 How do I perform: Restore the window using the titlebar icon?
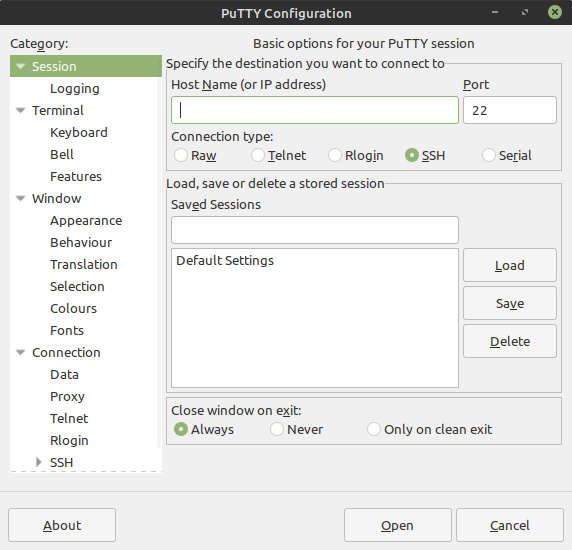[x=525, y=12]
